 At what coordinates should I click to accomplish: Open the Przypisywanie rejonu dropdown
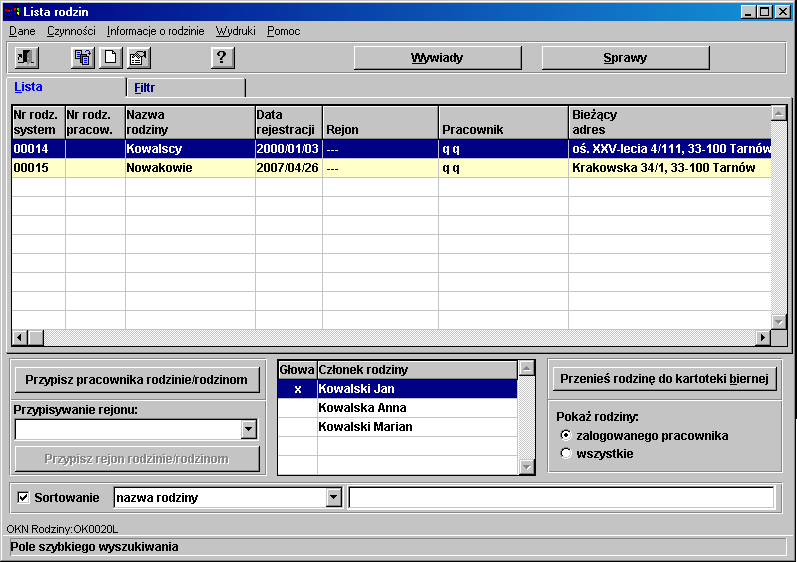248,429
